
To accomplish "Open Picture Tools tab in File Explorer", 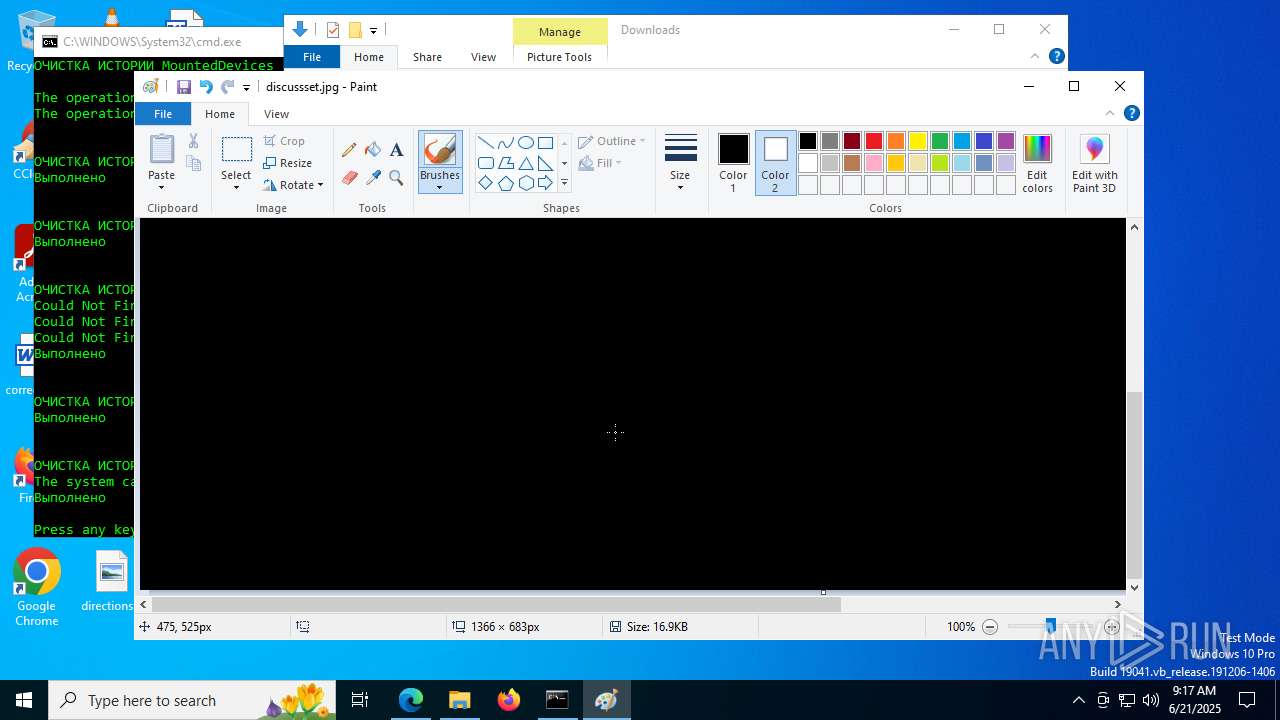I will (x=559, y=57).
